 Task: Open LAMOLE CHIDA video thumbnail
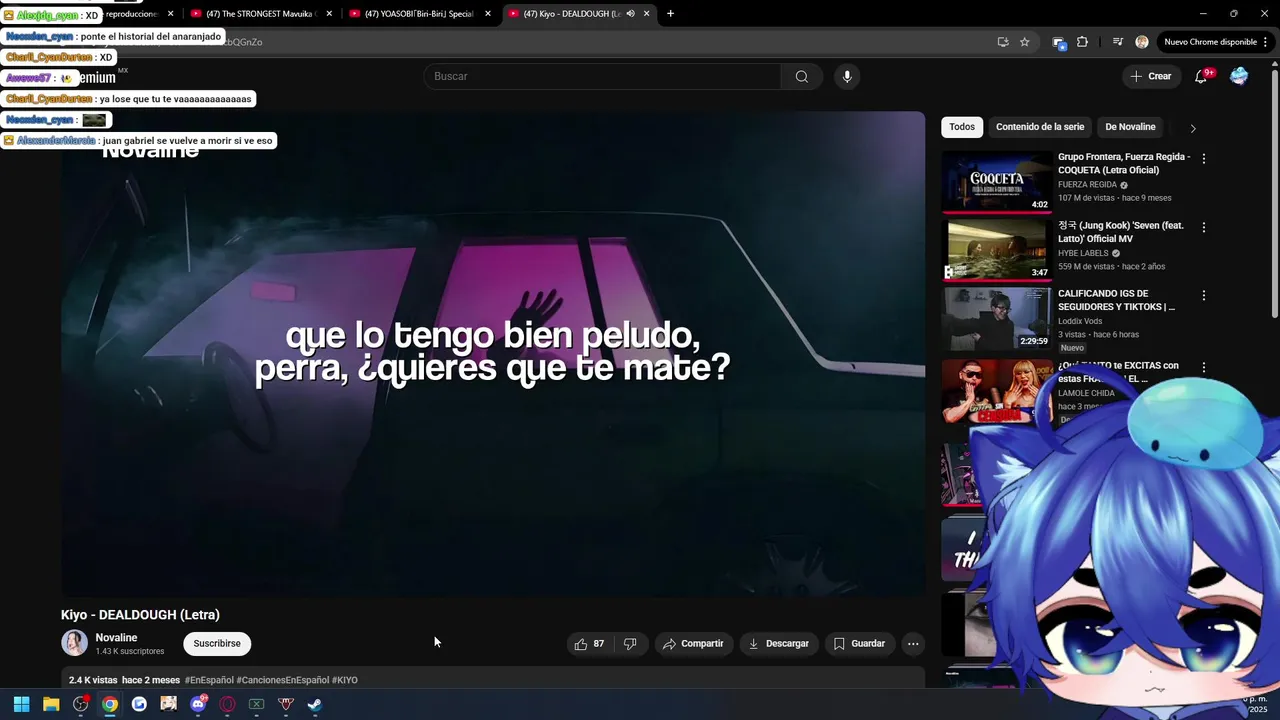997,390
